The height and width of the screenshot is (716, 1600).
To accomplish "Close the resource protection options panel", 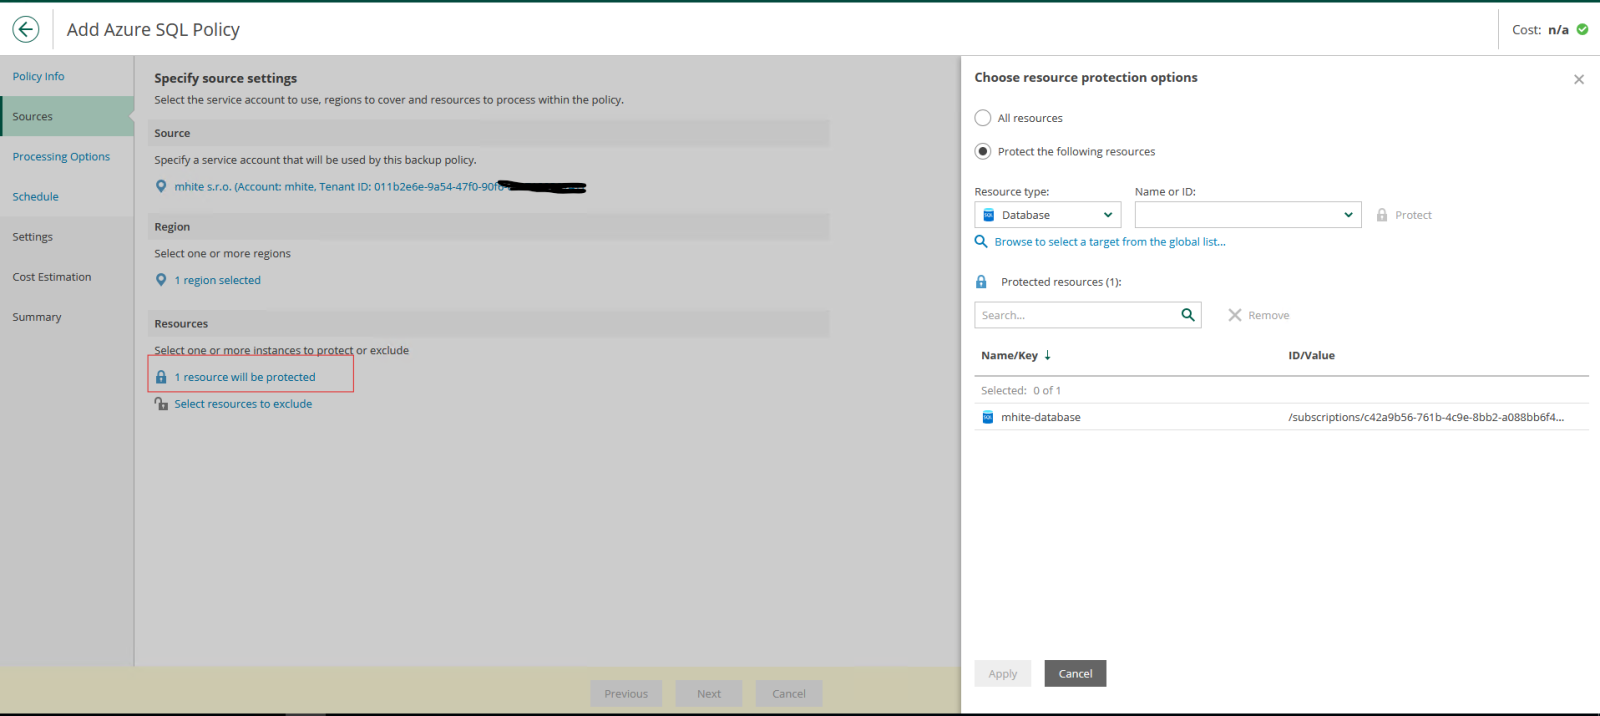I will click(1578, 79).
